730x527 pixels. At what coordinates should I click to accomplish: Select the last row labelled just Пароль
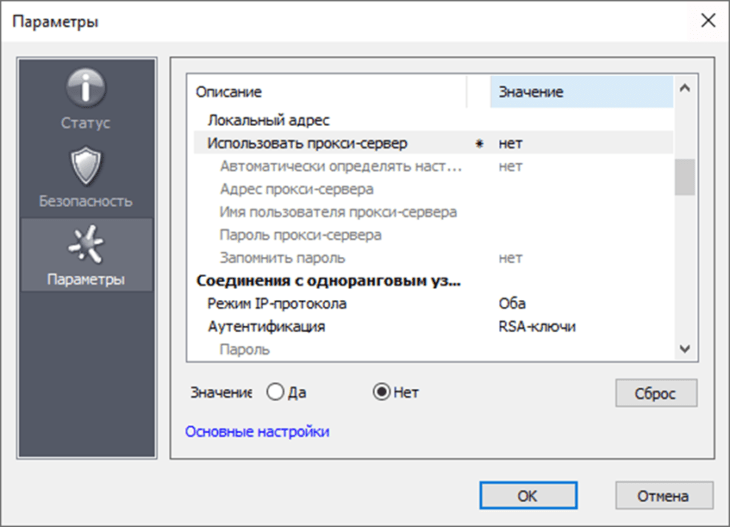[433, 349]
